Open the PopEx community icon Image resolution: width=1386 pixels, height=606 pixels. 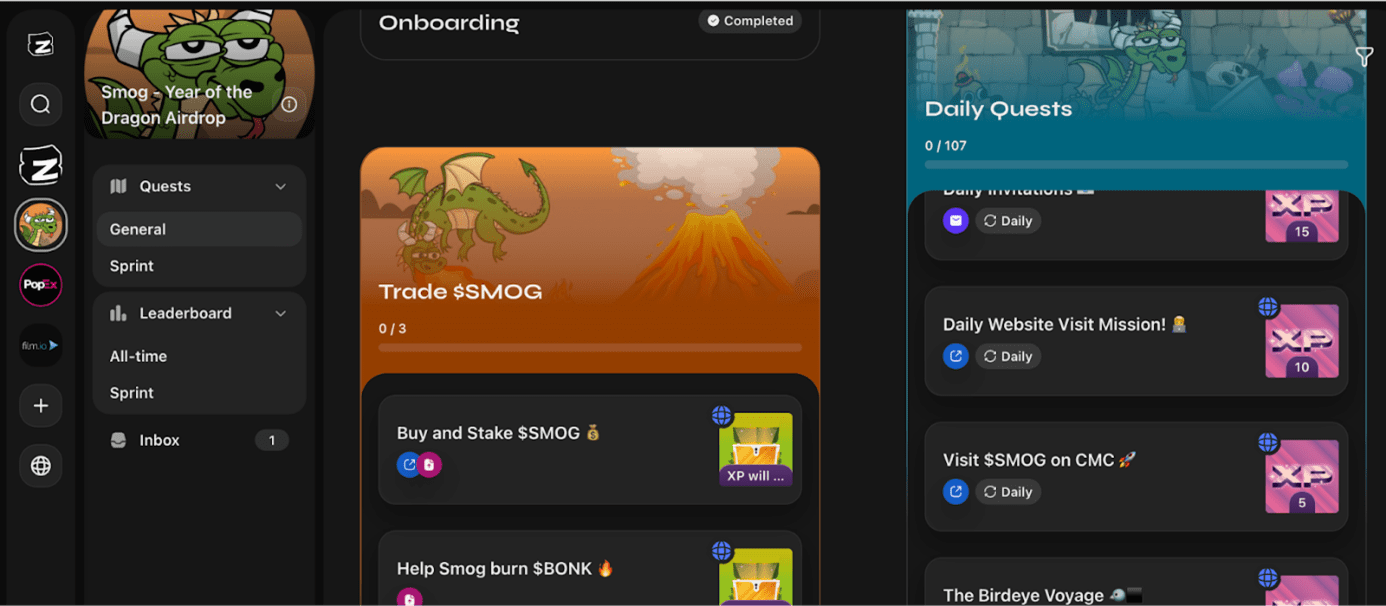pyautogui.click(x=41, y=285)
